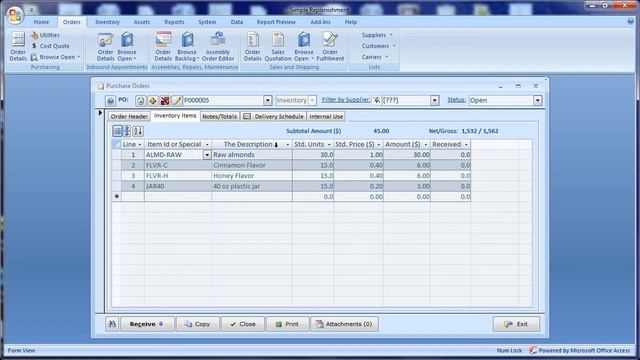Open Sales and Shipping Browse Open
This screenshot has width=640, height=360.
[304, 47]
